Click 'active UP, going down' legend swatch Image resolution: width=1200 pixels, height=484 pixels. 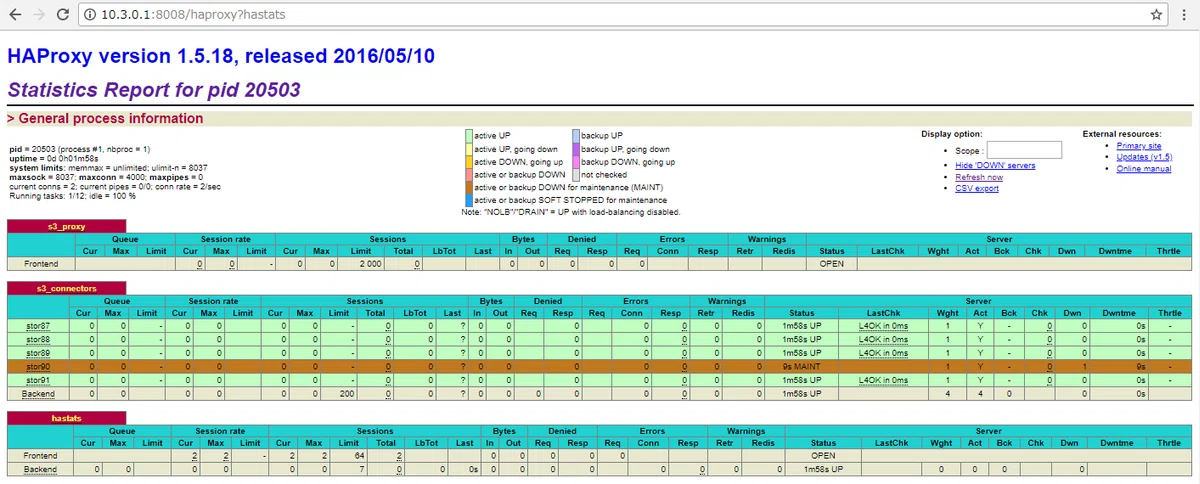469,148
